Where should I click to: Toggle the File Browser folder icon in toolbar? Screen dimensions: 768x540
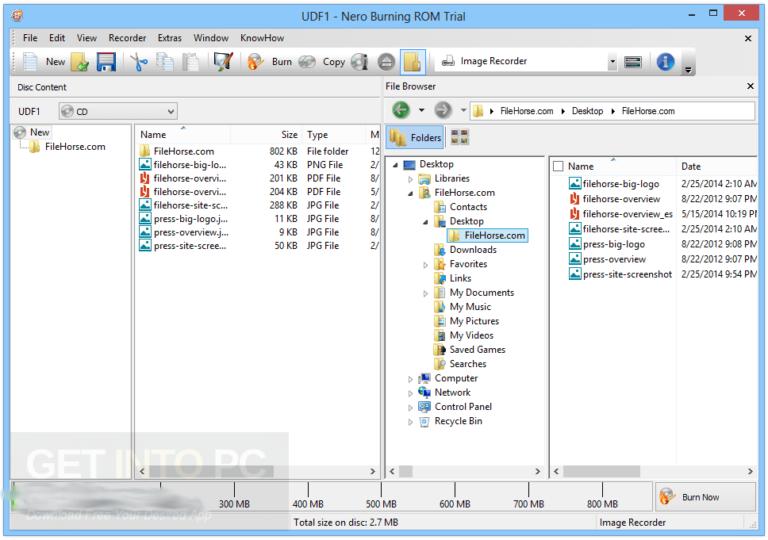pyautogui.click(x=412, y=62)
